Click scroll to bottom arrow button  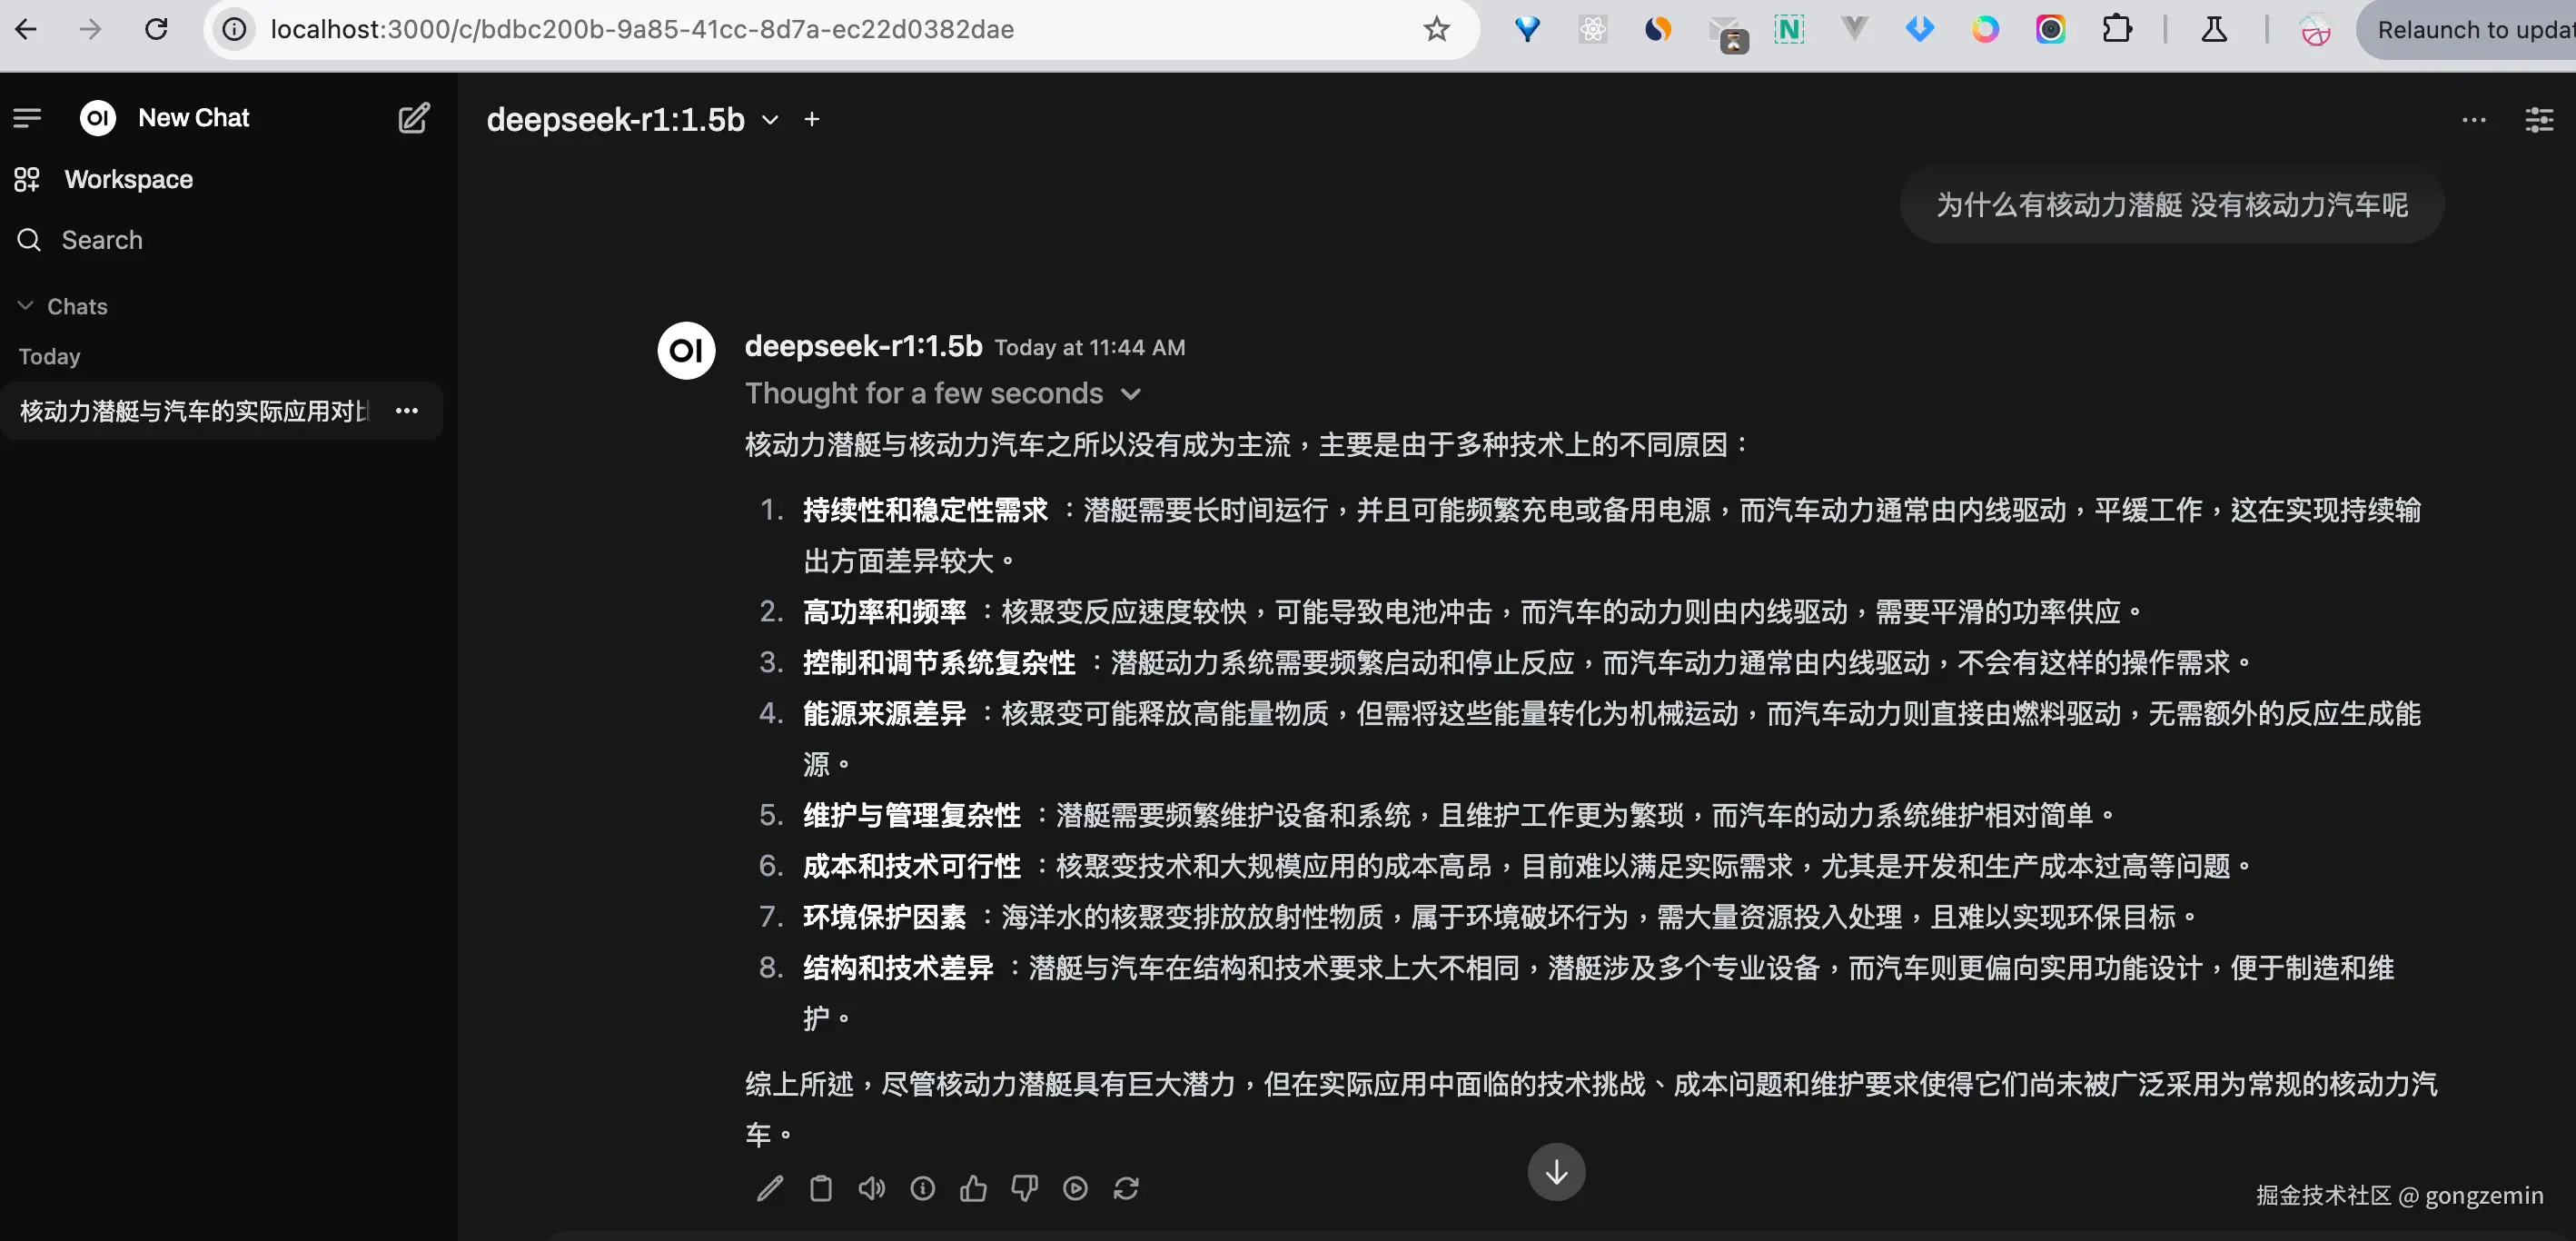point(1556,1172)
